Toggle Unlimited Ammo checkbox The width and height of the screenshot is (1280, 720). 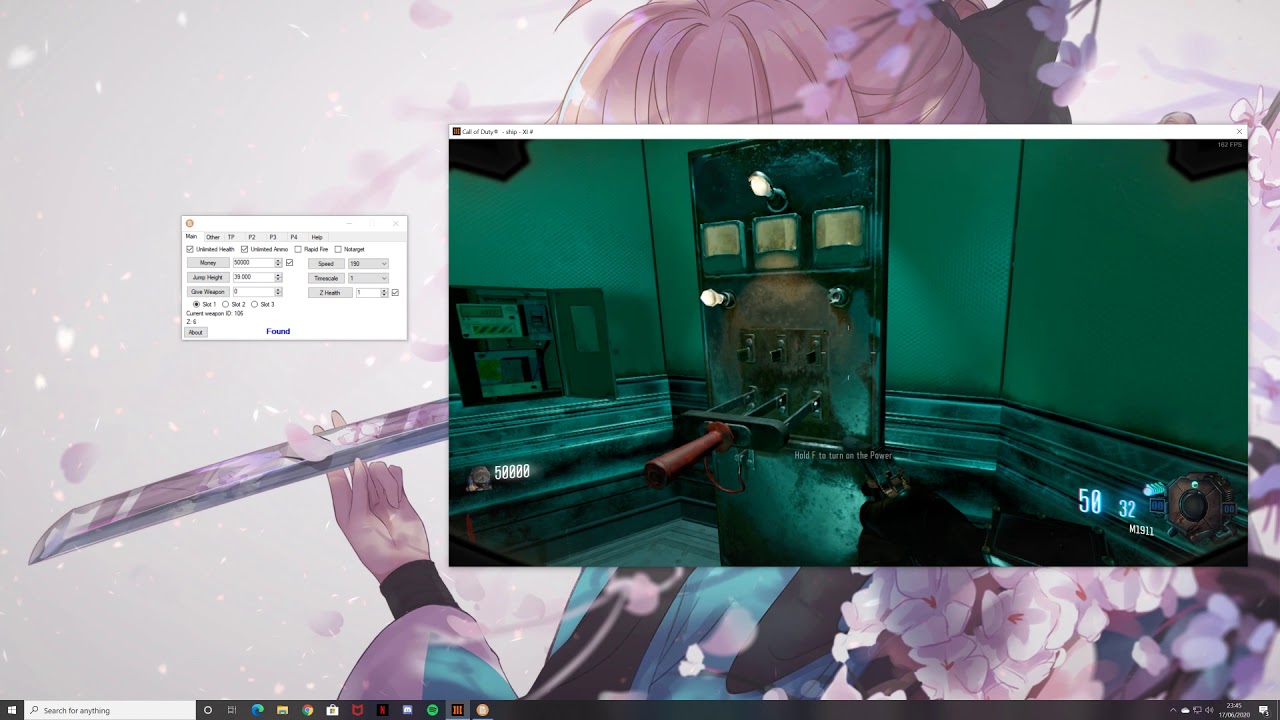pos(244,249)
